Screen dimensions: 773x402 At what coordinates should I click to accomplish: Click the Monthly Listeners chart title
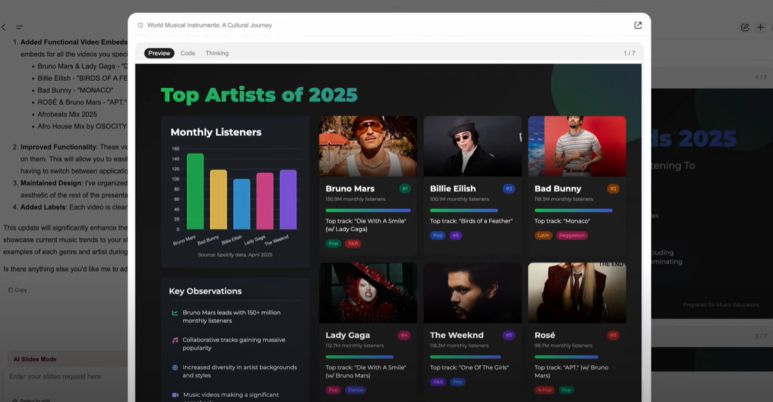pos(216,132)
